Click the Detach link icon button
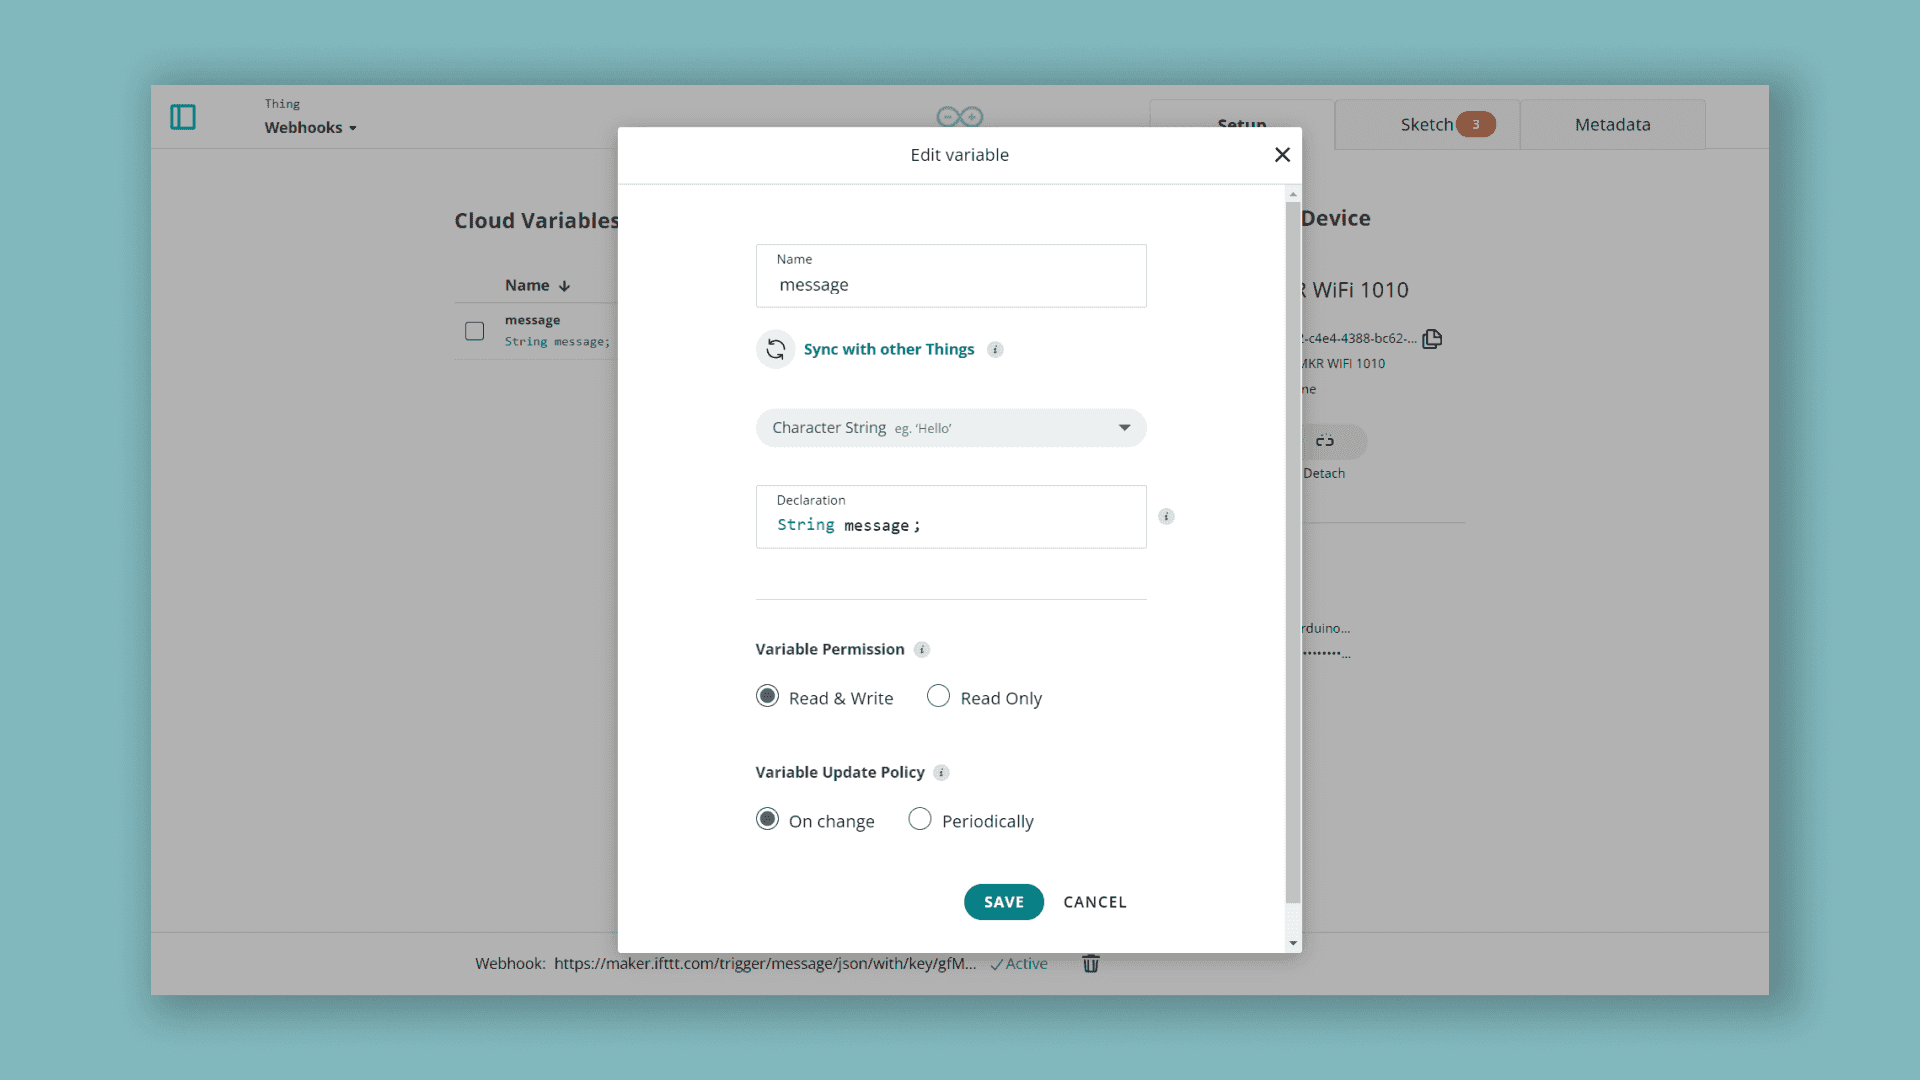The width and height of the screenshot is (1920, 1080). pos(1326,441)
